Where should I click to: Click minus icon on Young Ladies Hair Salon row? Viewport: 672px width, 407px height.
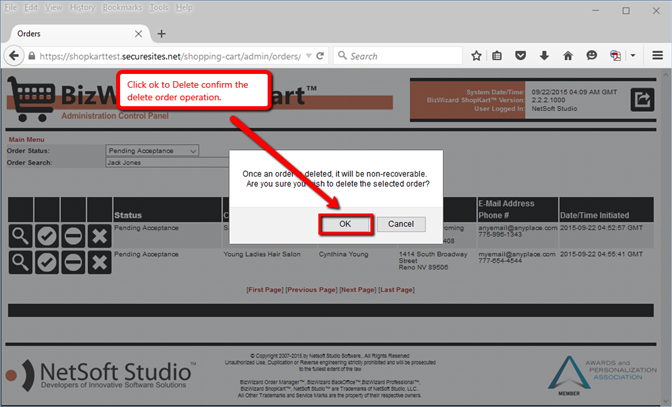click(73, 262)
